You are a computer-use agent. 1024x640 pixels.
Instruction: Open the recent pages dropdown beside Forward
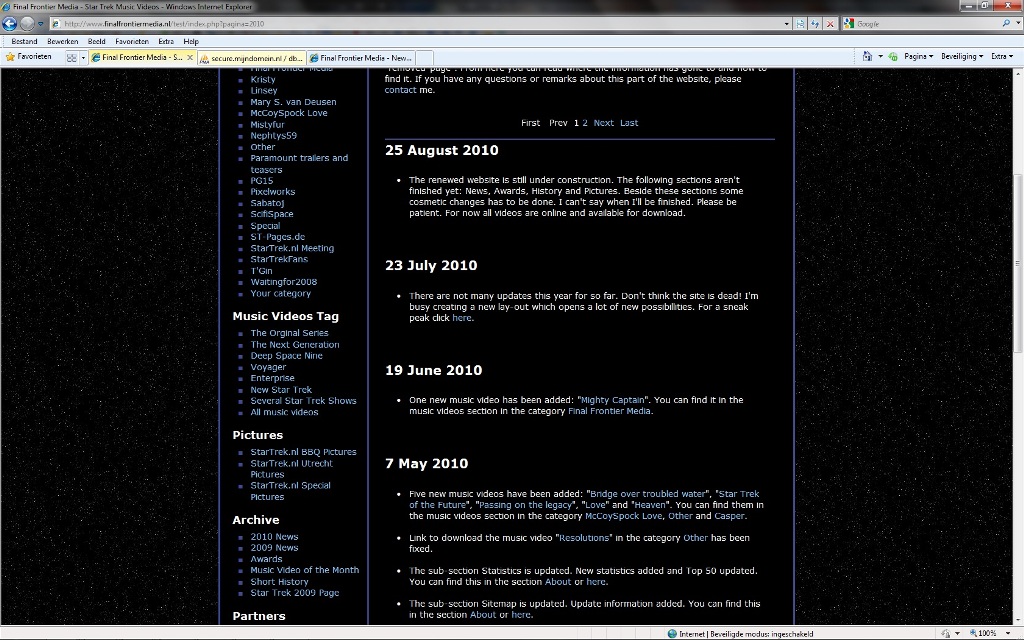tap(40, 24)
